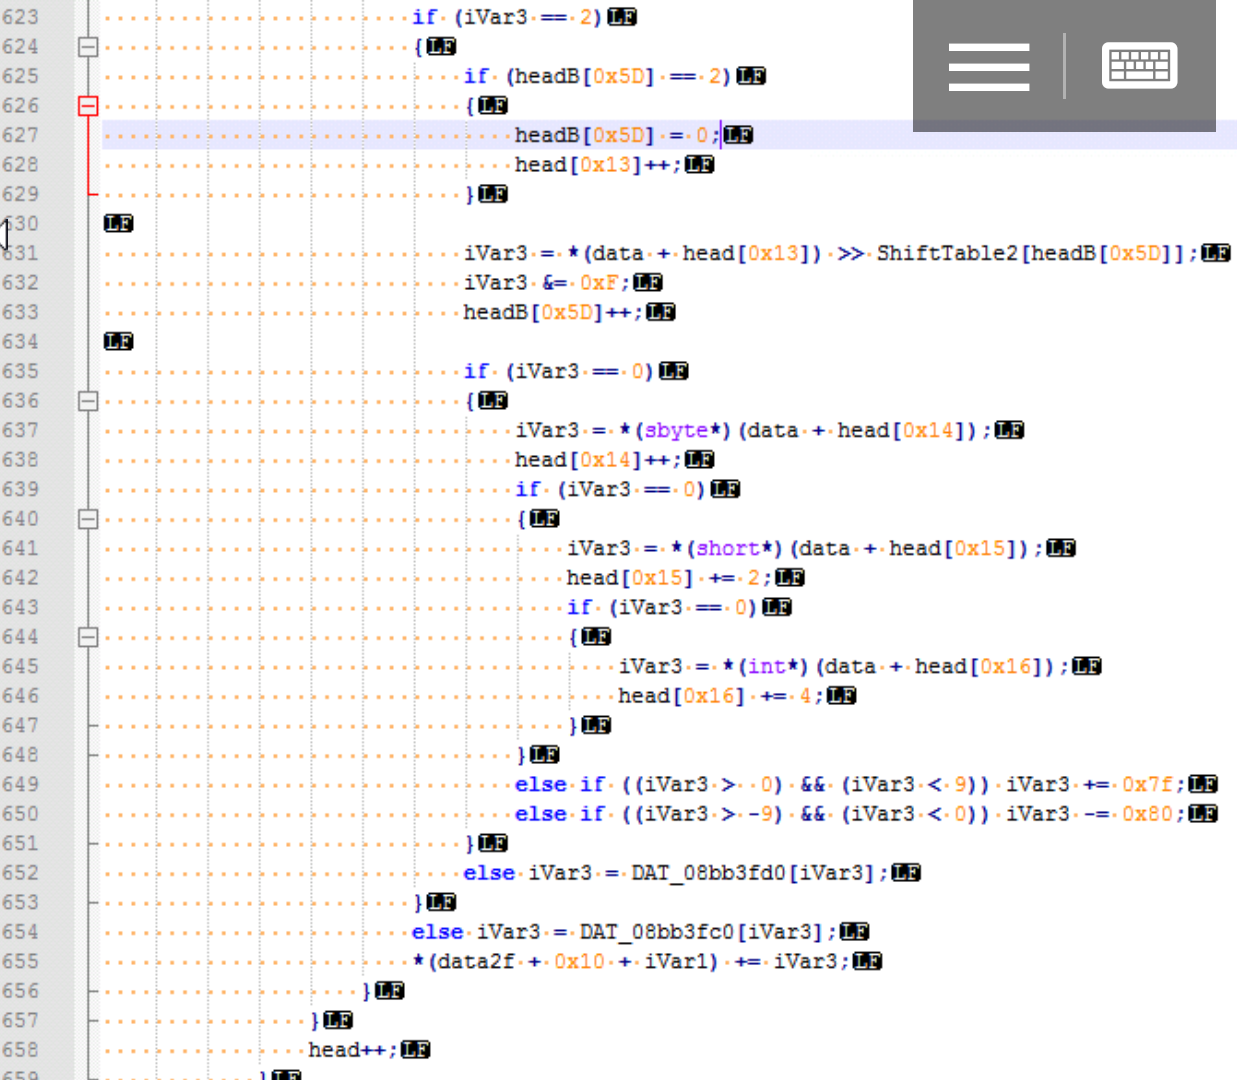Click the "iVar3 &= 0xF;" statement
The width and height of the screenshot is (1237, 1080).
pos(547,283)
